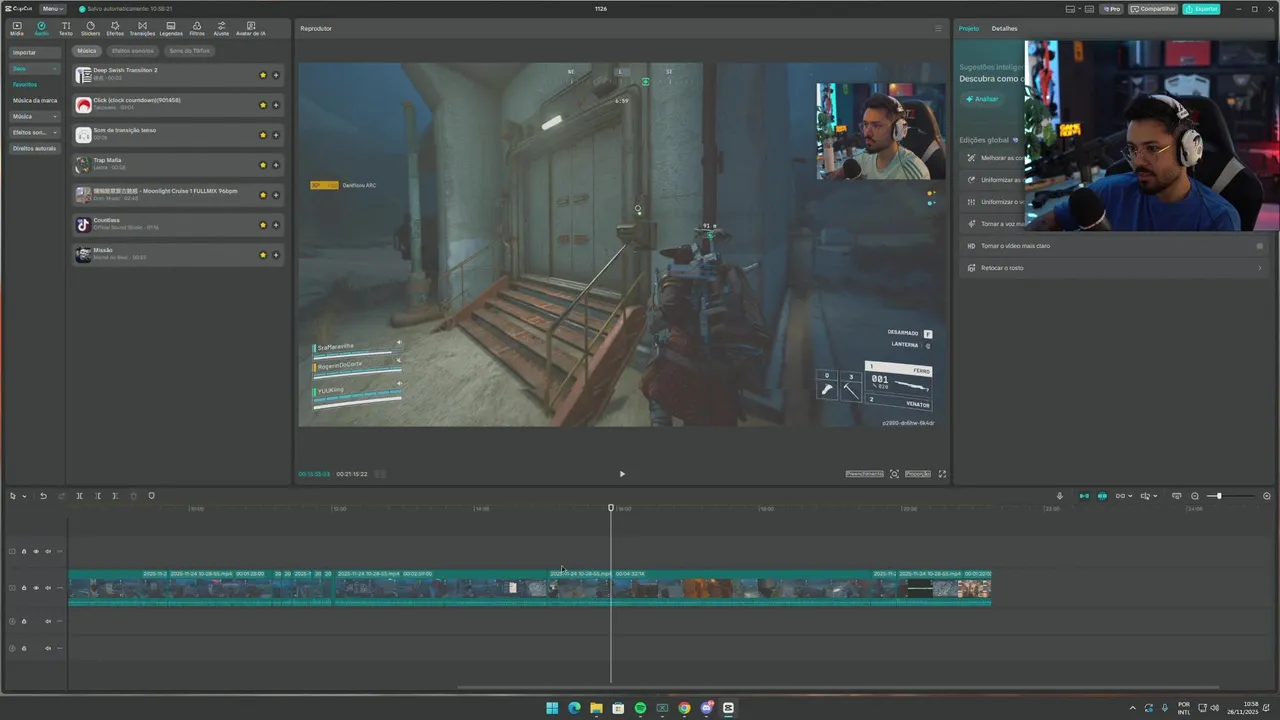The width and height of the screenshot is (1280, 720).
Task: Open the selection tool dropdown arrow
Action: click(24, 496)
